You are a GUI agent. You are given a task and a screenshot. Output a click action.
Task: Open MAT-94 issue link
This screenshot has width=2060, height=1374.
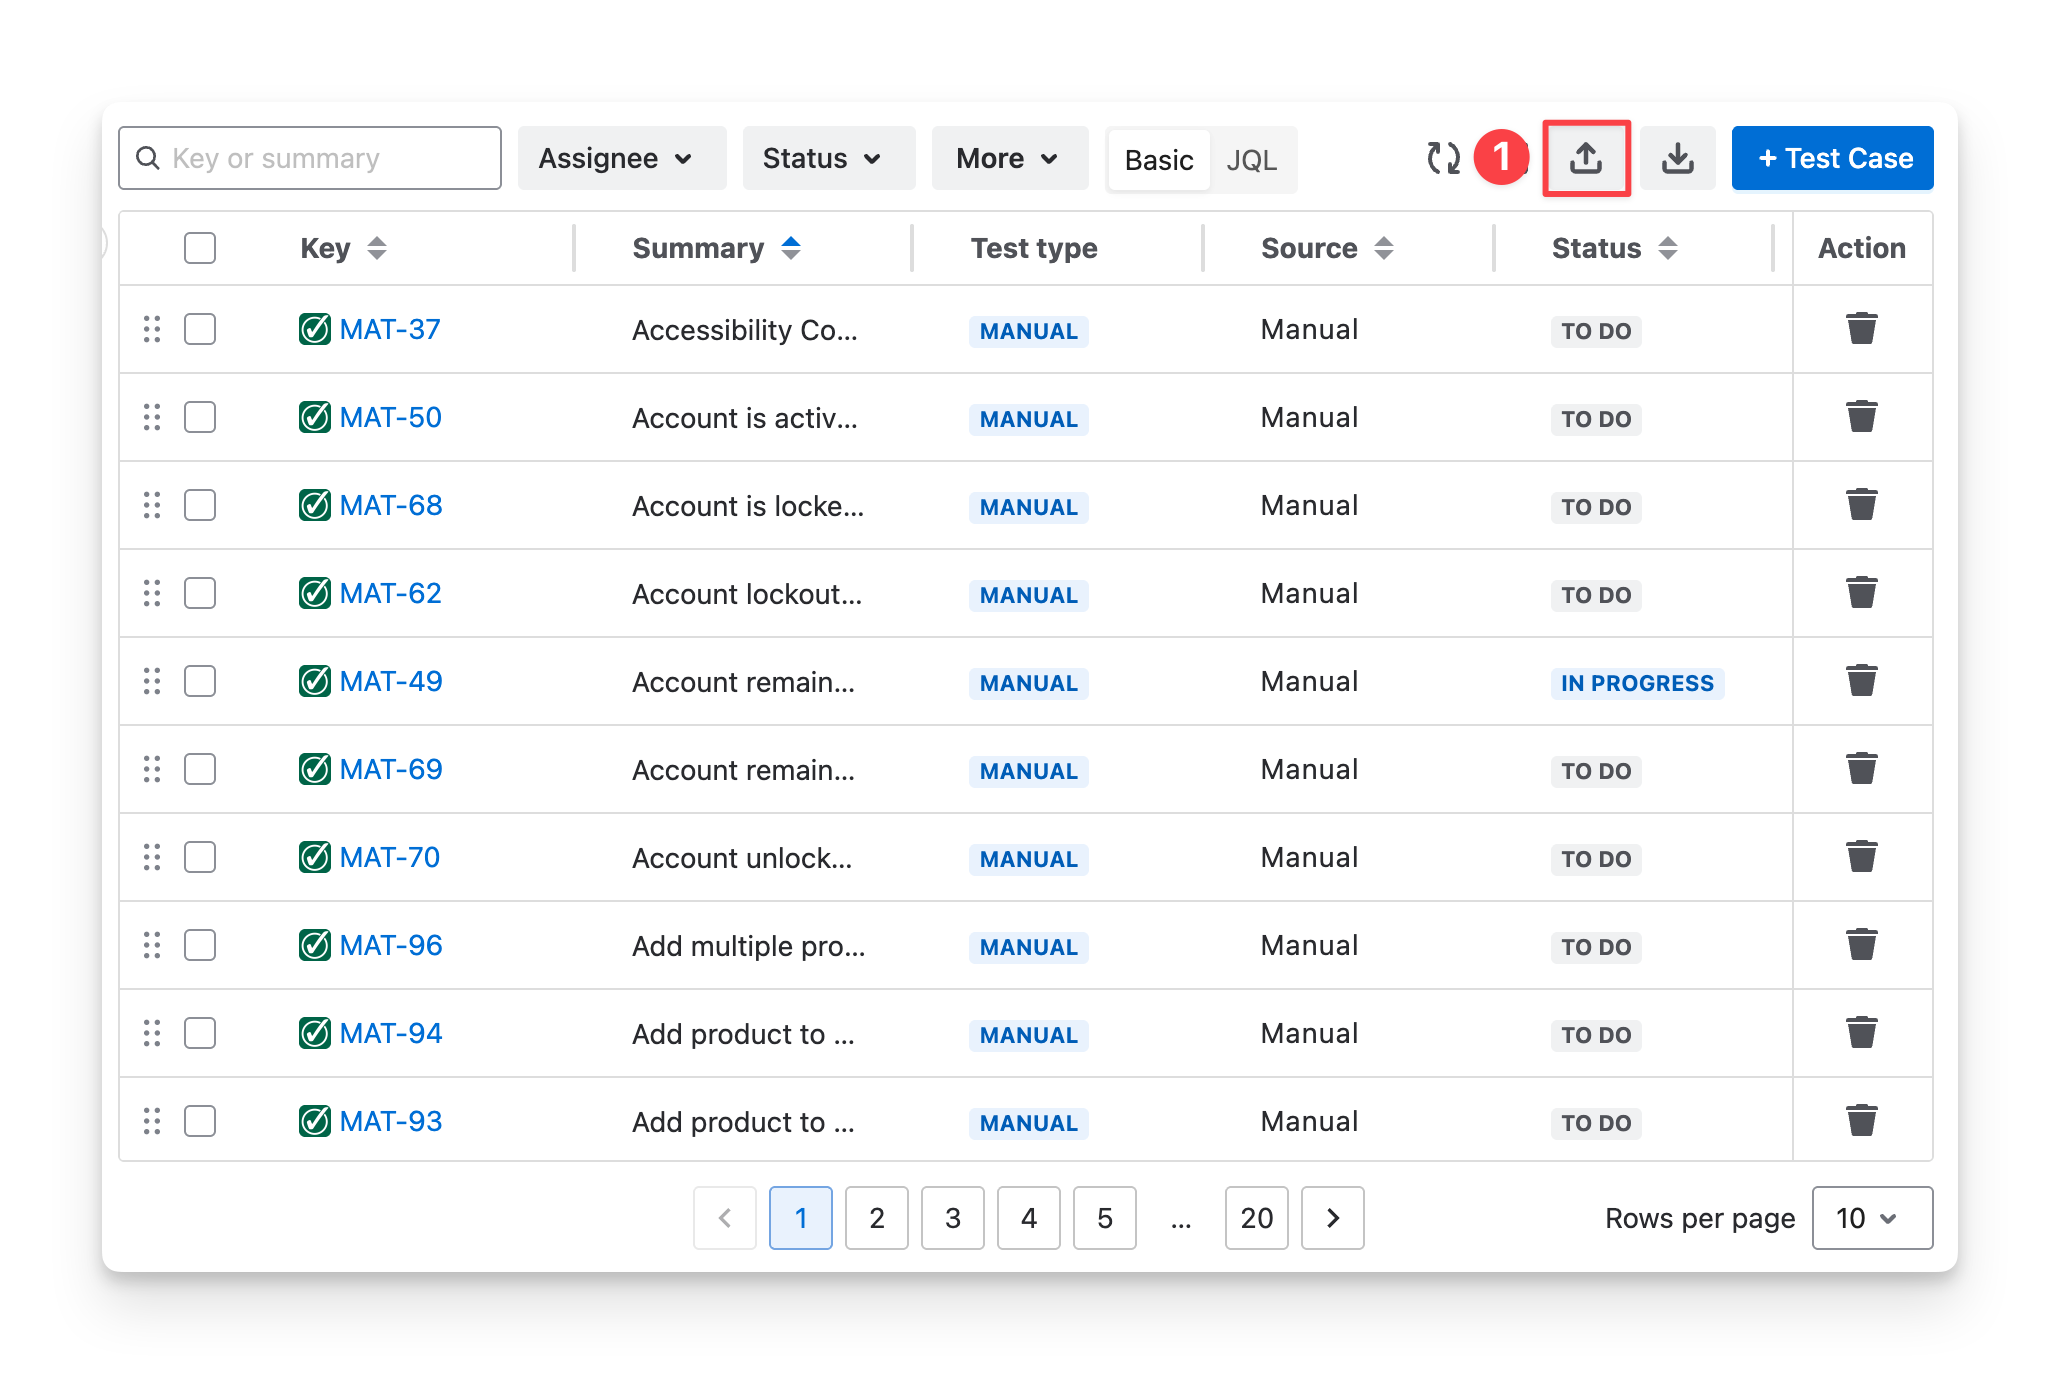point(391,1033)
